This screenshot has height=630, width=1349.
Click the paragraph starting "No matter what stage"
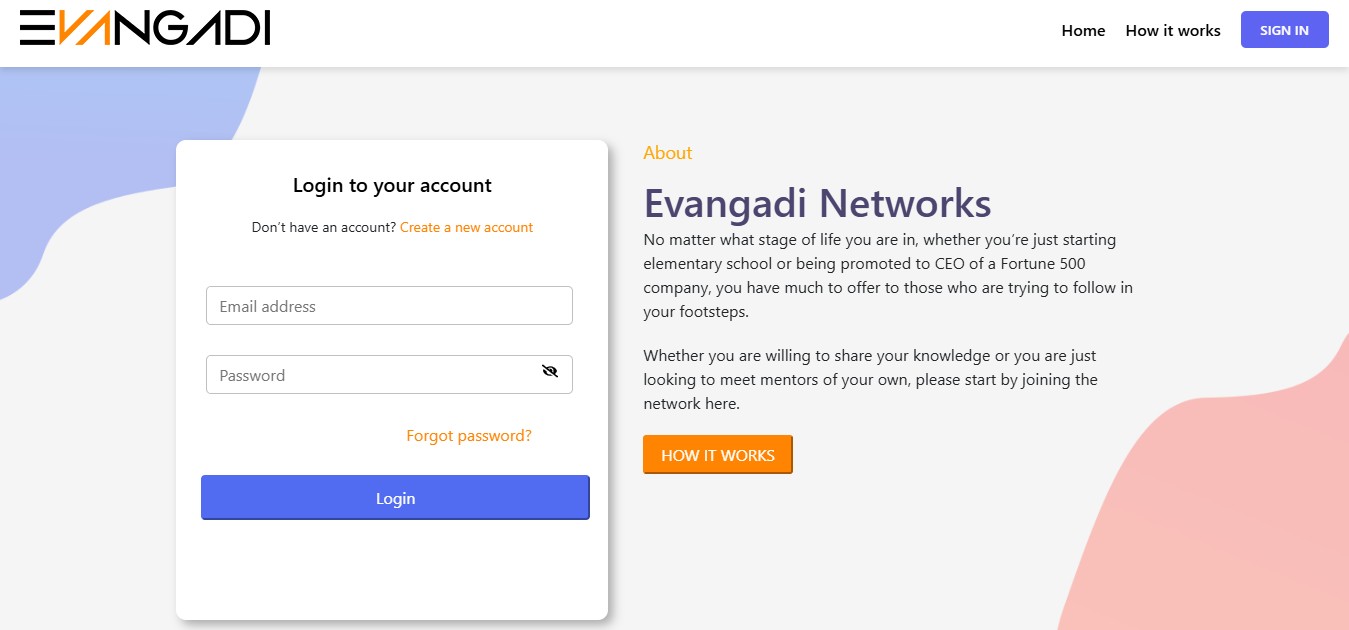coord(887,276)
